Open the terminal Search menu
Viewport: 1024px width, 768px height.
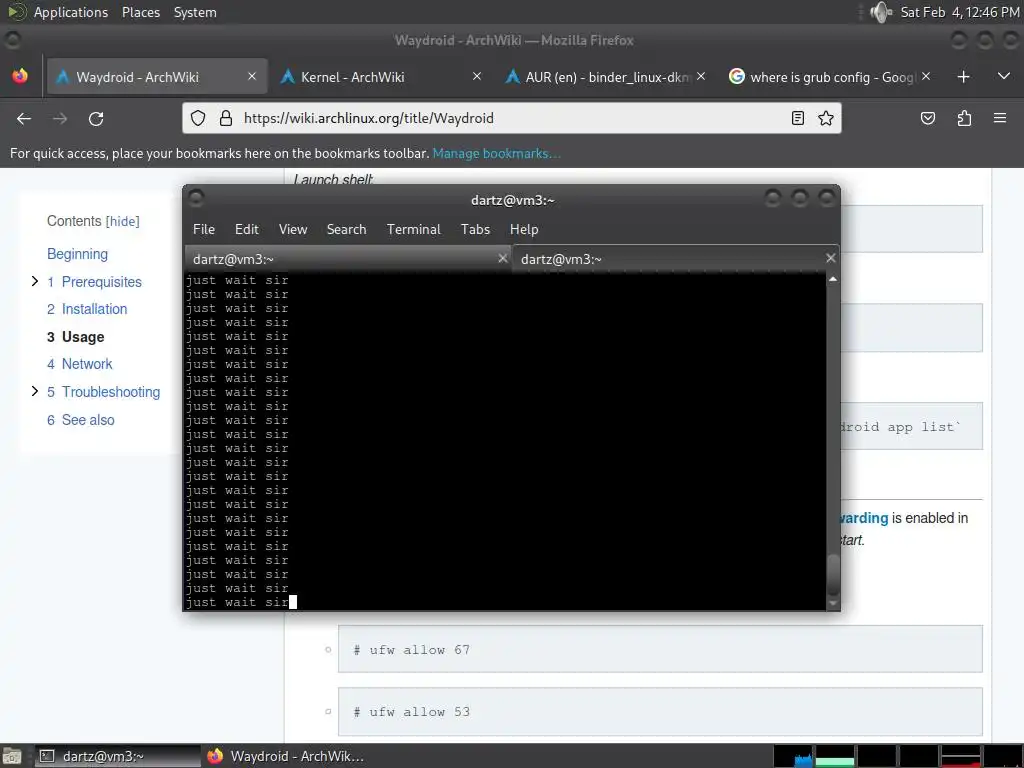point(346,229)
